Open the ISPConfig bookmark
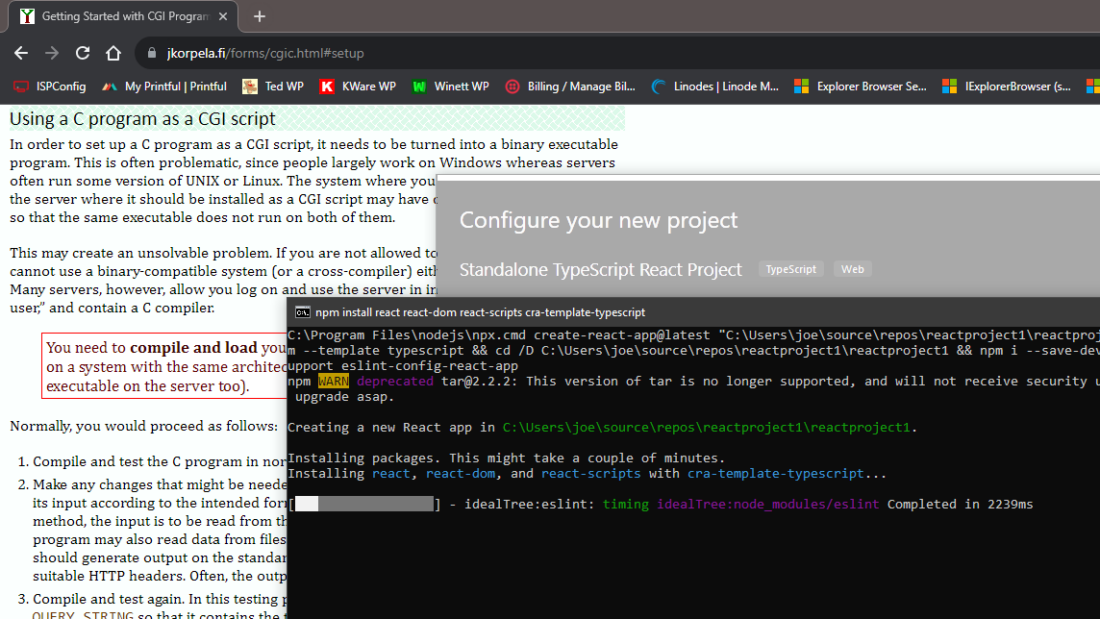 tap(50, 86)
